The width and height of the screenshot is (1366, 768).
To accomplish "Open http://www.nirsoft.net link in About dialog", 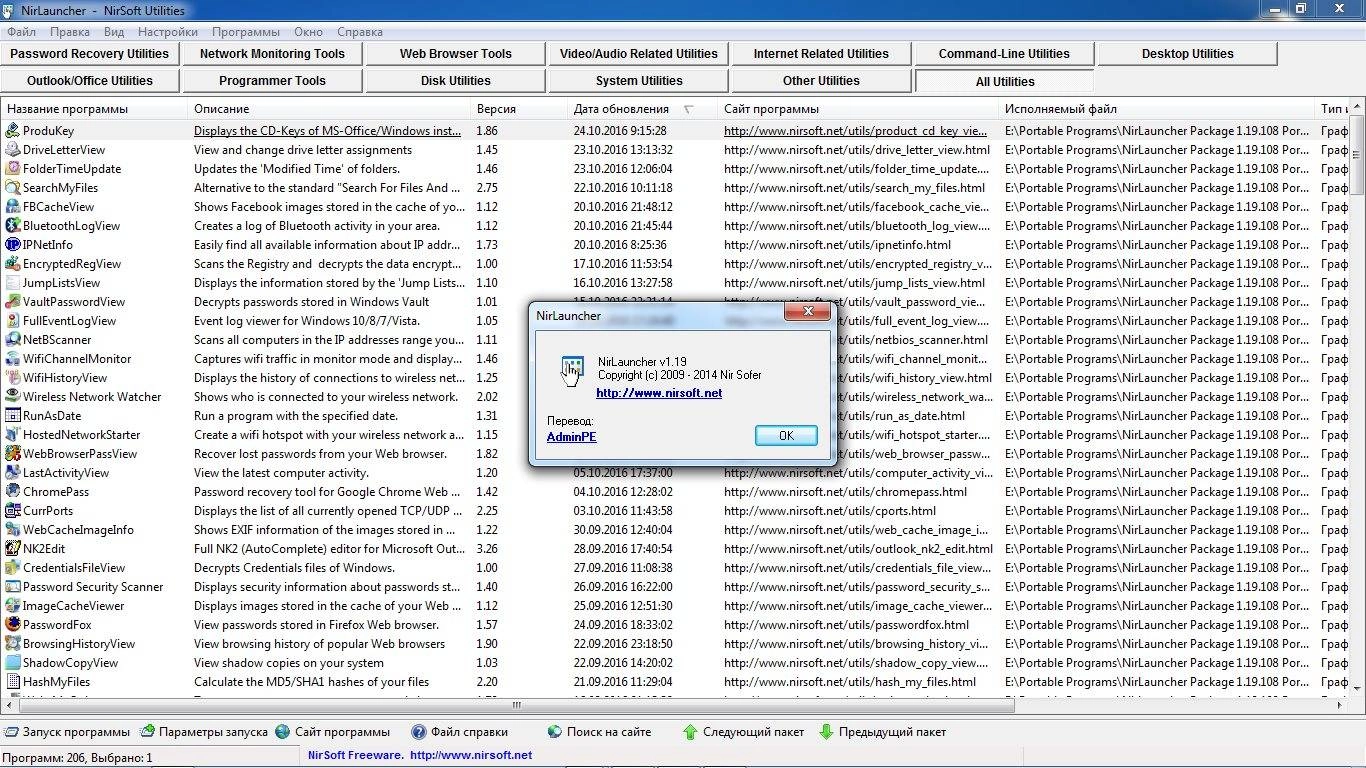I will [659, 393].
